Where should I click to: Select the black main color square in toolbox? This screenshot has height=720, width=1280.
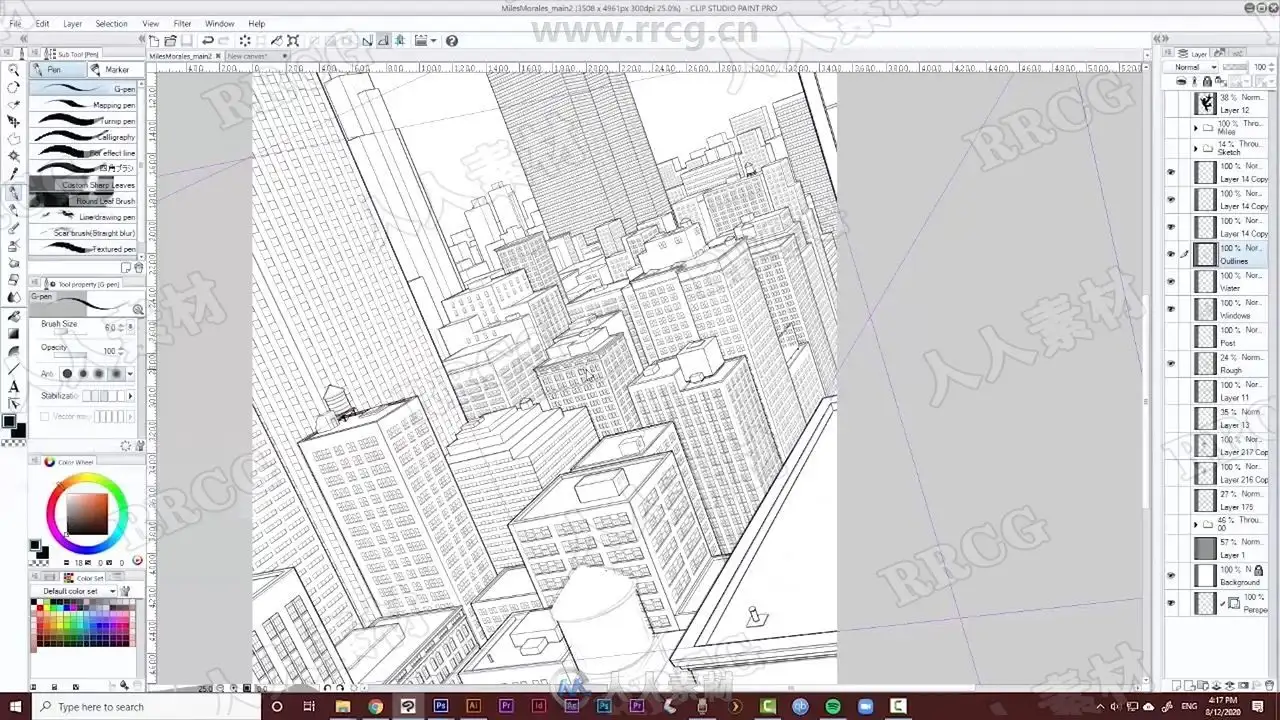point(9,421)
